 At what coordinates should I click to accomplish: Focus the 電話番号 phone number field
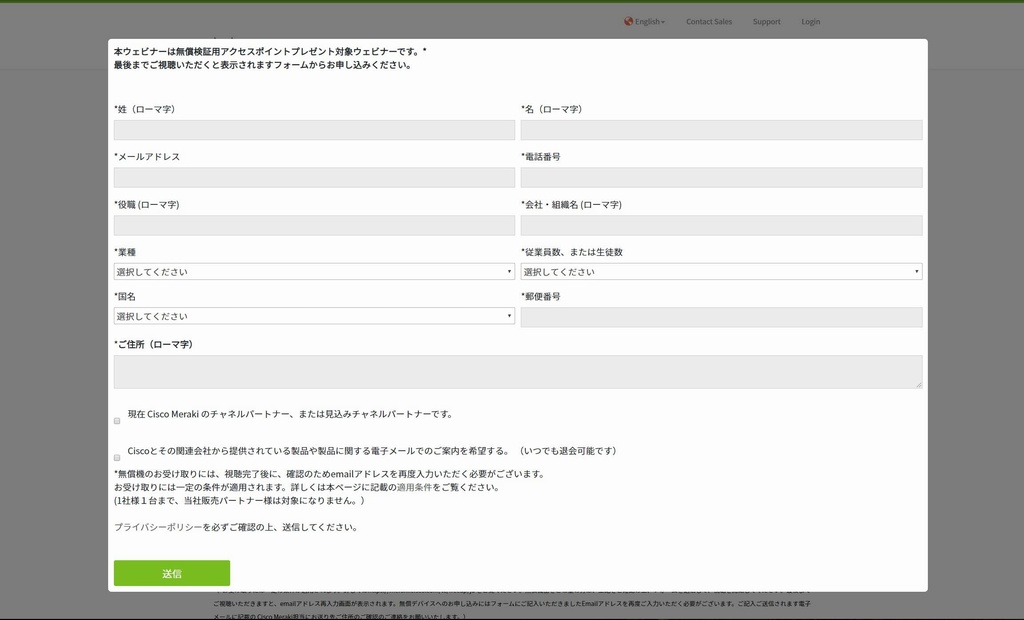click(x=721, y=178)
